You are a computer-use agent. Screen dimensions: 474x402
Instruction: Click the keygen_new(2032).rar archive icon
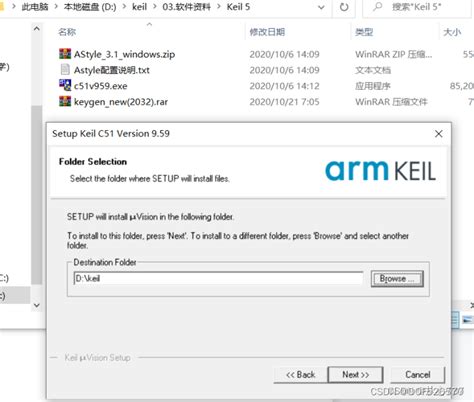coord(65,101)
